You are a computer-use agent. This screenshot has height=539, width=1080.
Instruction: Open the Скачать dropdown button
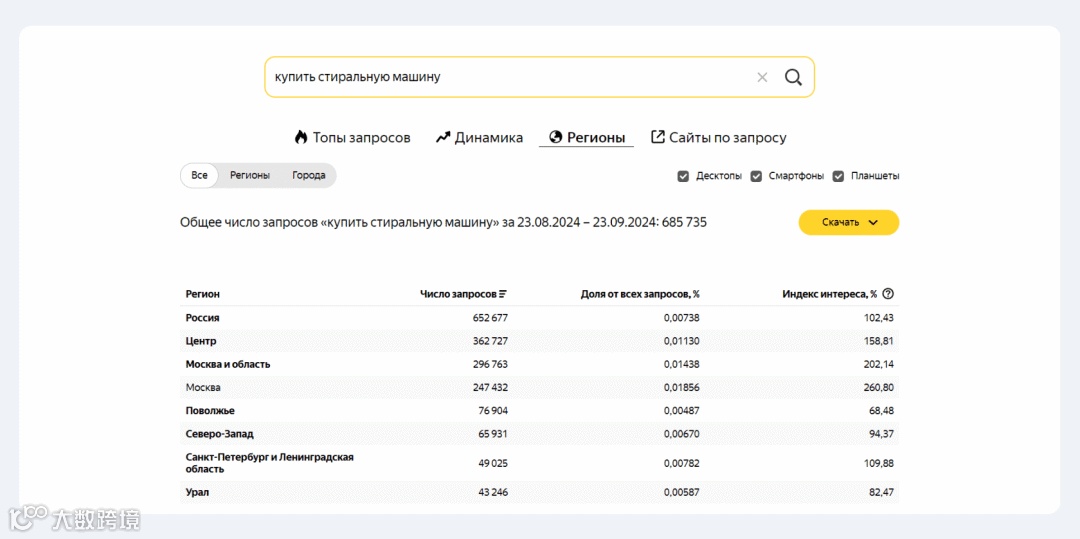pyautogui.click(x=849, y=222)
